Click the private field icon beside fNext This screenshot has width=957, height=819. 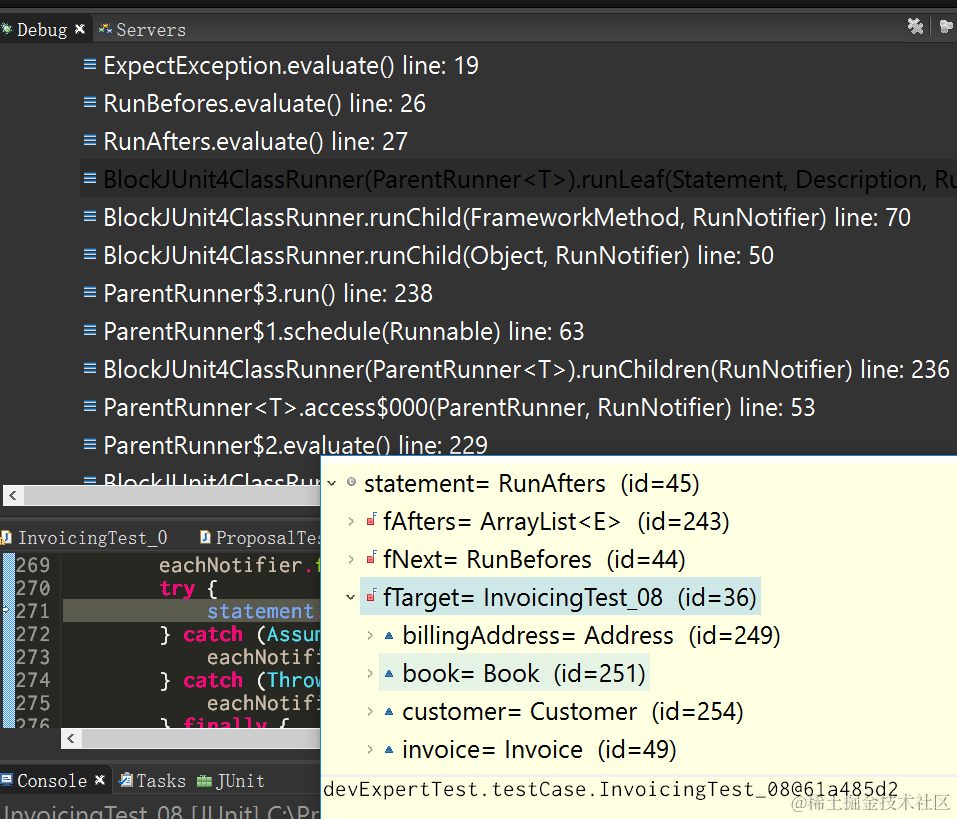[x=371, y=558]
